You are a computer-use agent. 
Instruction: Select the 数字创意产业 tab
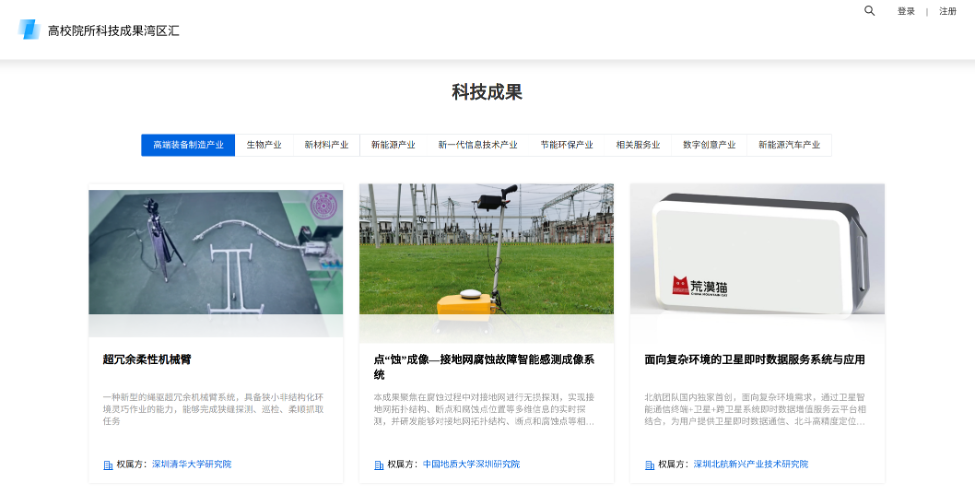click(709, 145)
